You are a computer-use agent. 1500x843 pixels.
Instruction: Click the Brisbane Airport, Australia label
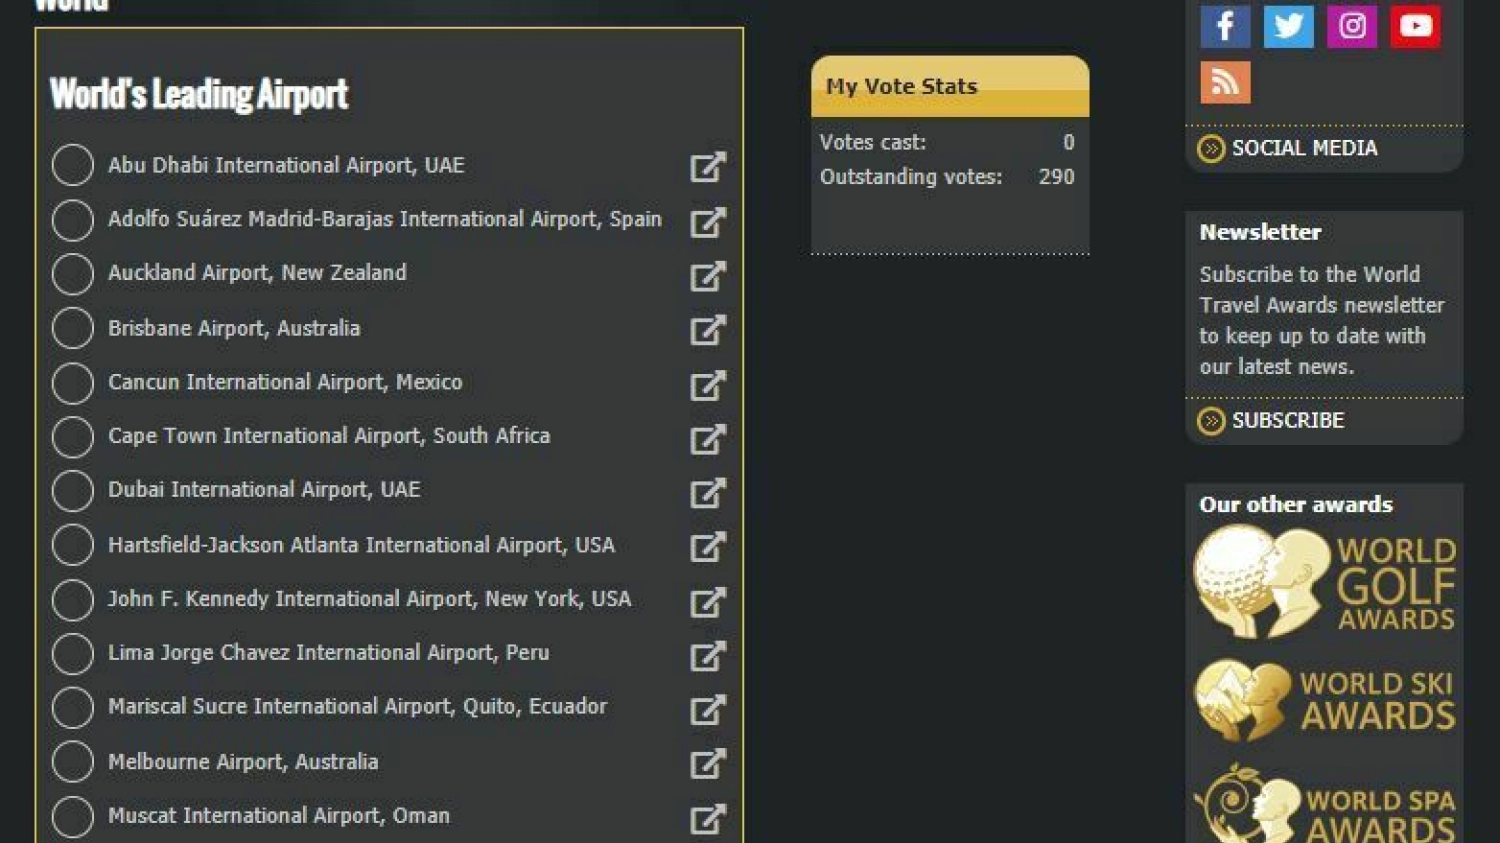[x=234, y=328]
